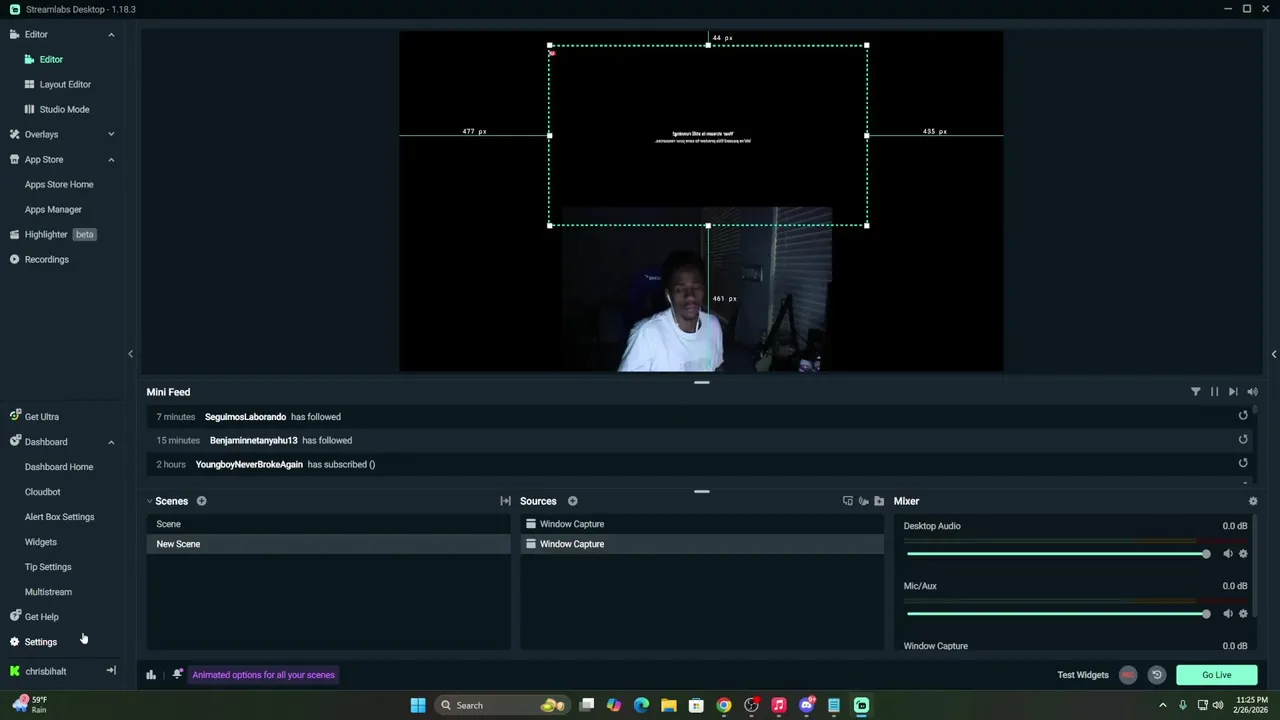Replay SeguimosLaborando follow alert
The width and height of the screenshot is (1280, 720).
[1243, 416]
